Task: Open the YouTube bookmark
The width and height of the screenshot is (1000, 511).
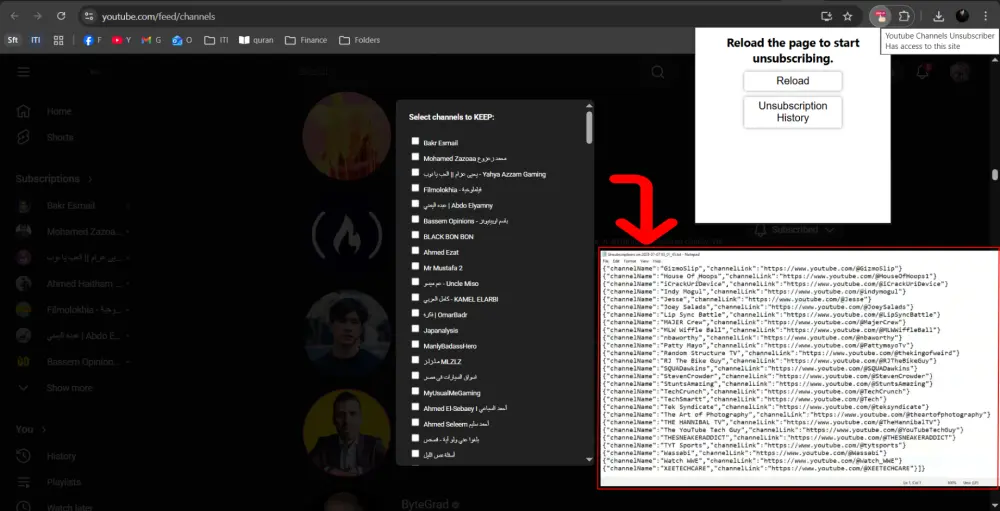Action: [121, 40]
